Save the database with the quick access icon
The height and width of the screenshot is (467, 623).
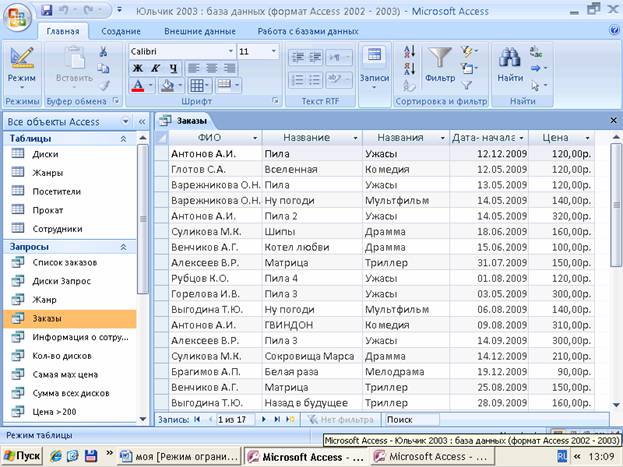click(47, 10)
